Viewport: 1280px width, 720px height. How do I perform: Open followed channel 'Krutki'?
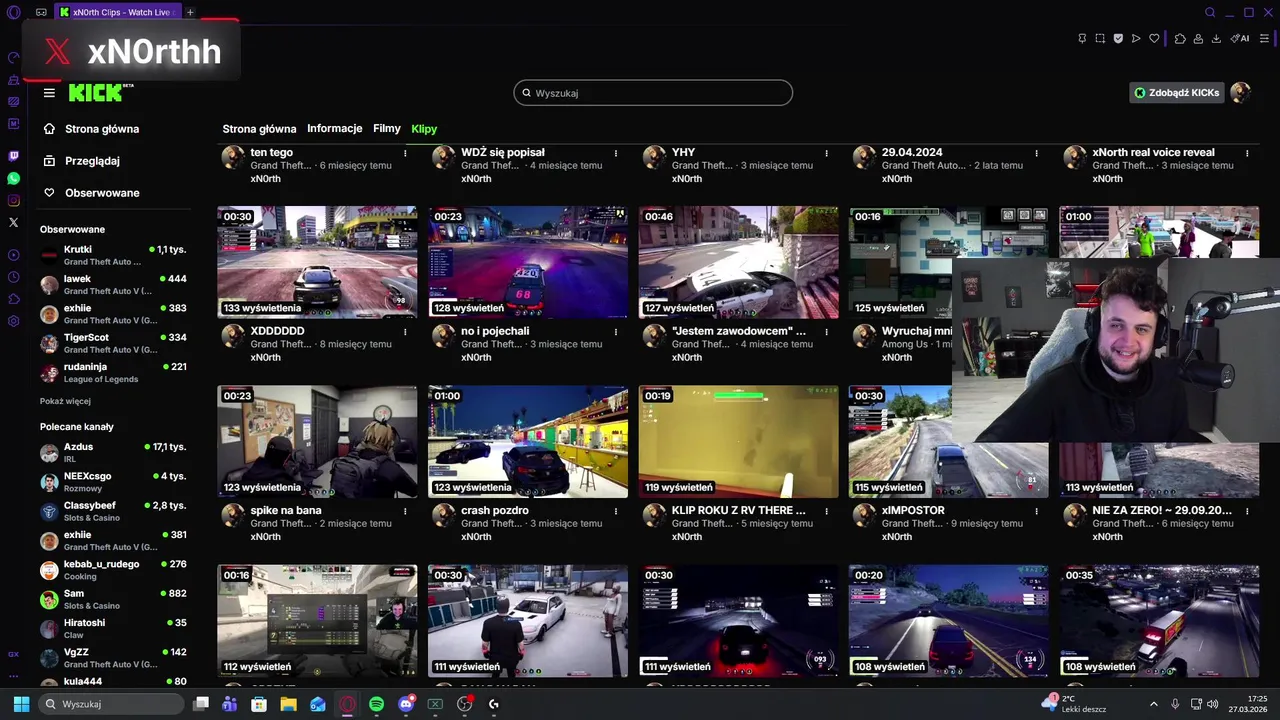pos(113,255)
